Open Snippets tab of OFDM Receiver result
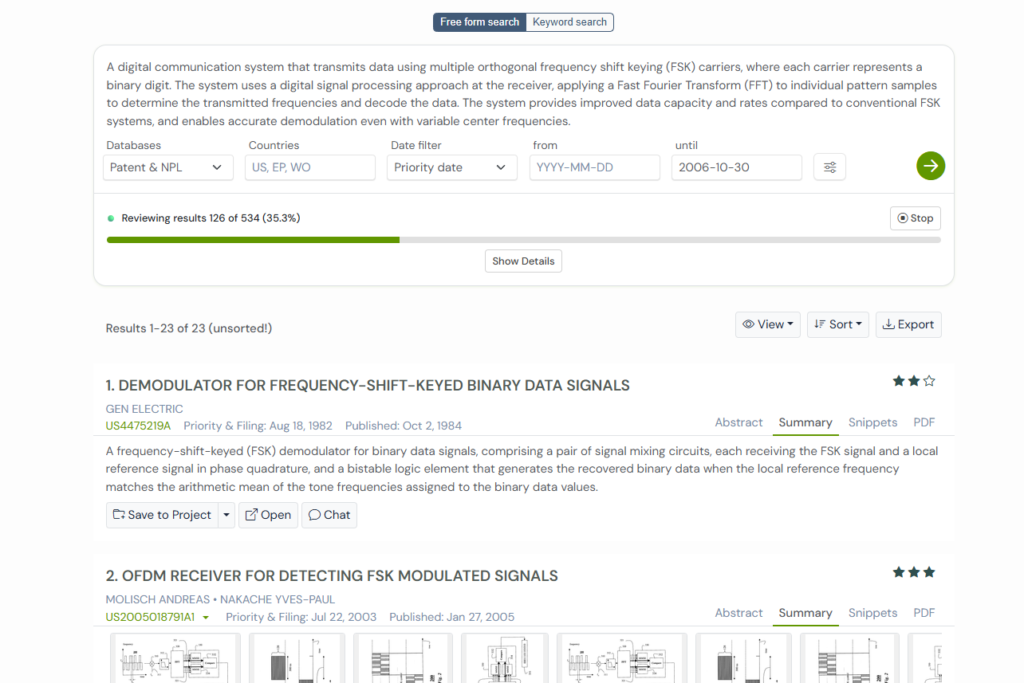 (x=872, y=613)
